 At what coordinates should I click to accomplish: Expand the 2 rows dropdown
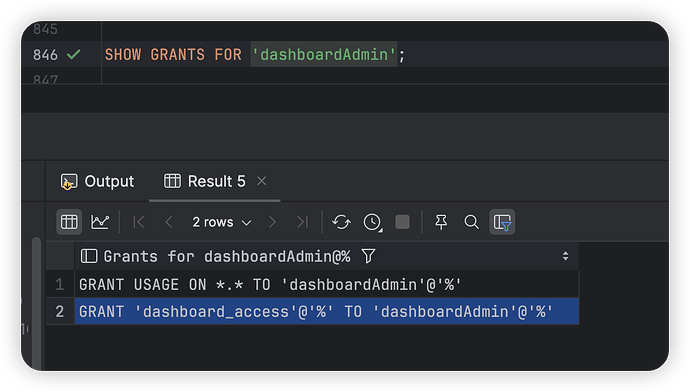pos(221,222)
